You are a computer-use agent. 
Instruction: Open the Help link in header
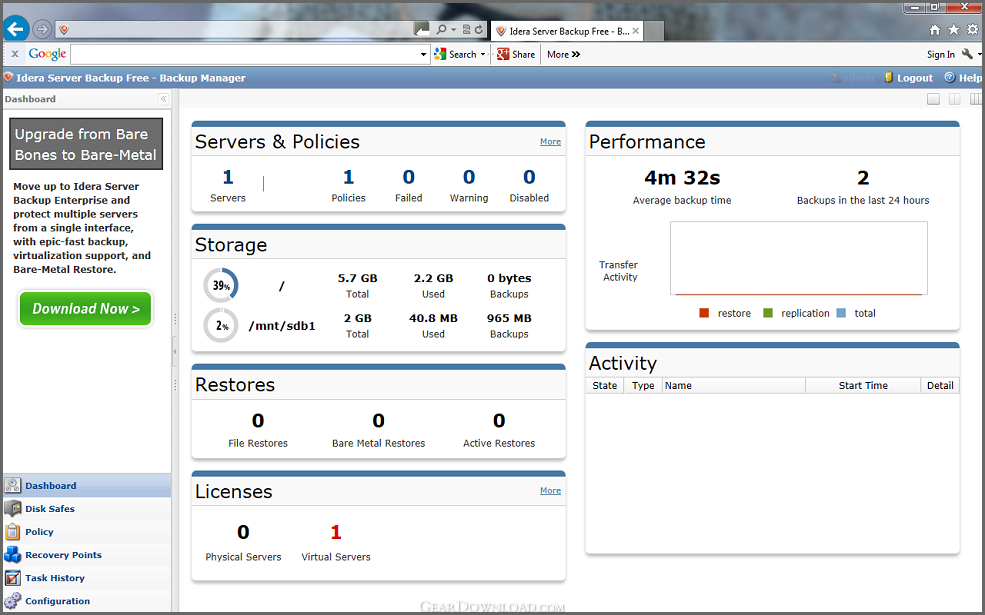tap(962, 78)
